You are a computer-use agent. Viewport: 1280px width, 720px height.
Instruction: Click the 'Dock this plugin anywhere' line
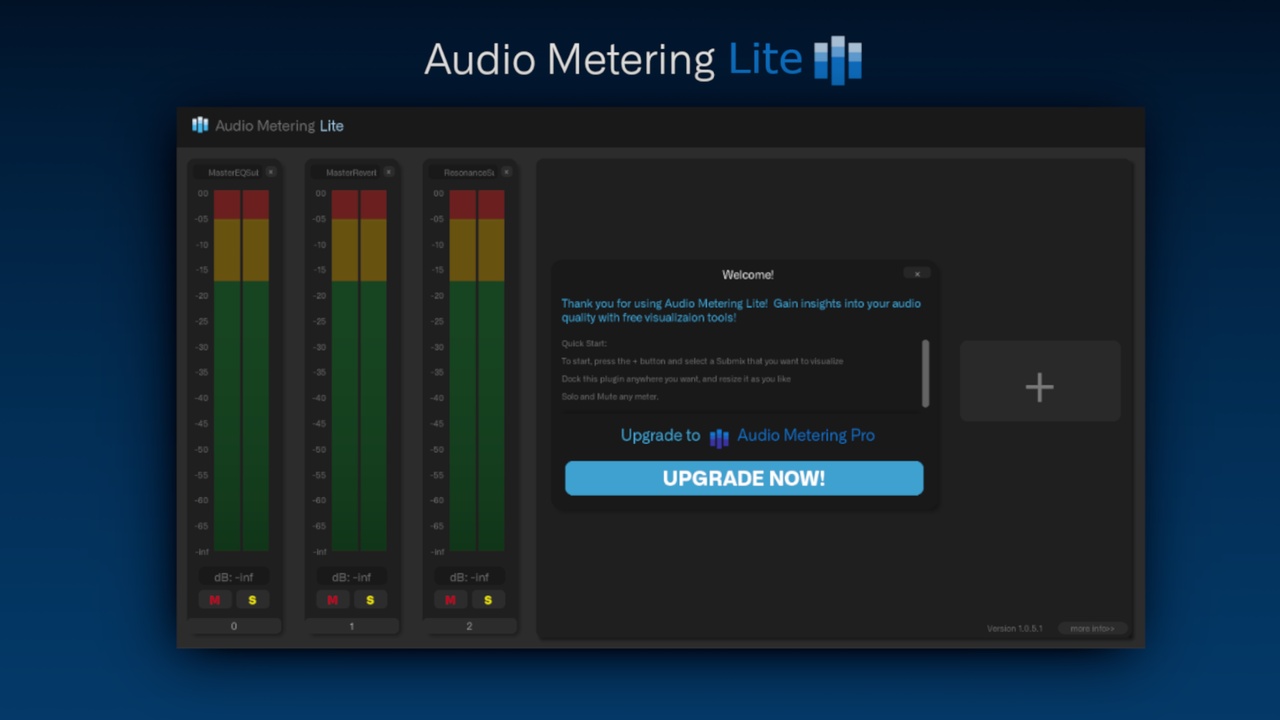677,379
